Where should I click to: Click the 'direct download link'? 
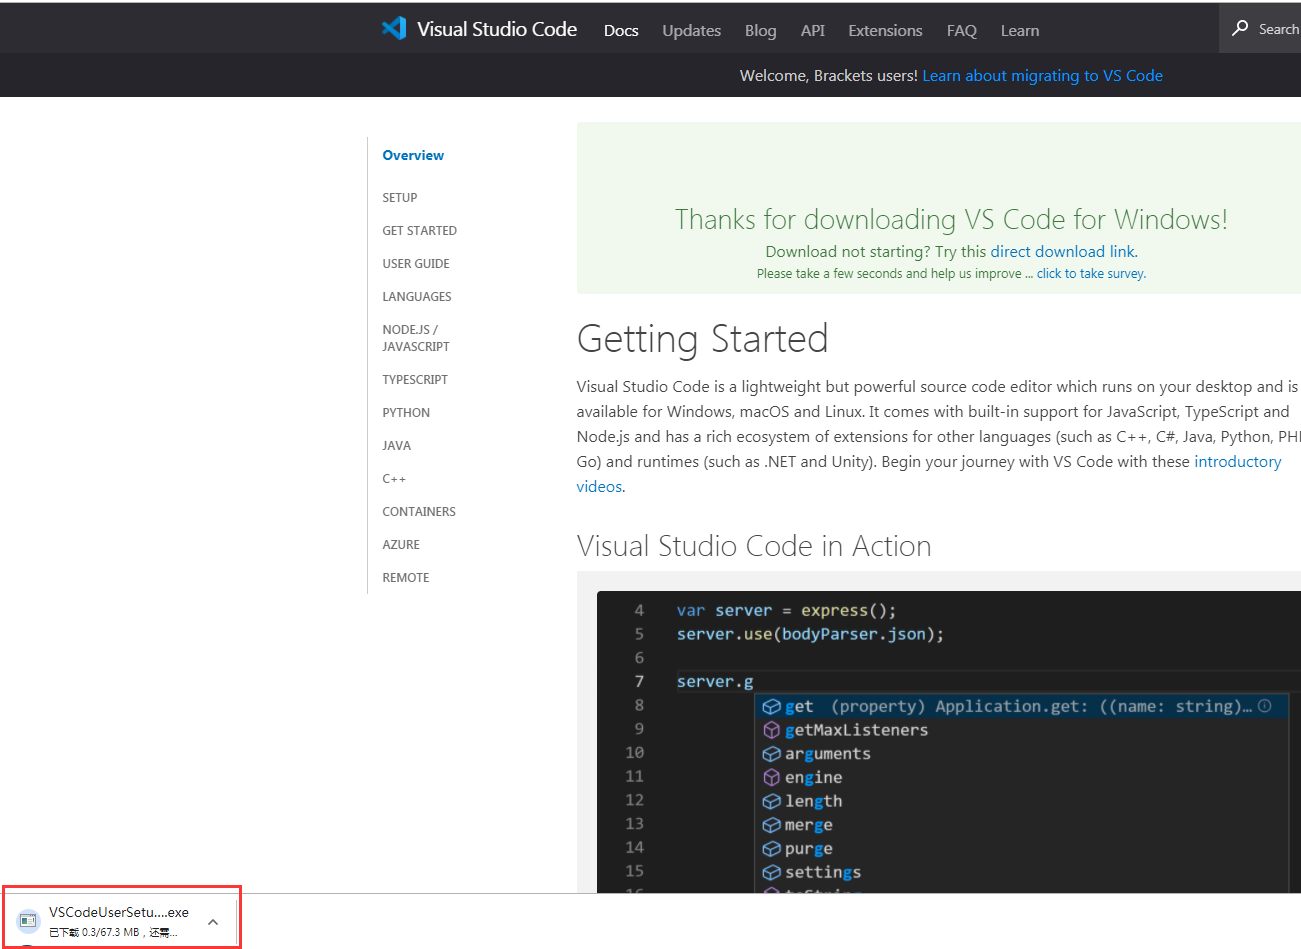click(1063, 252)
